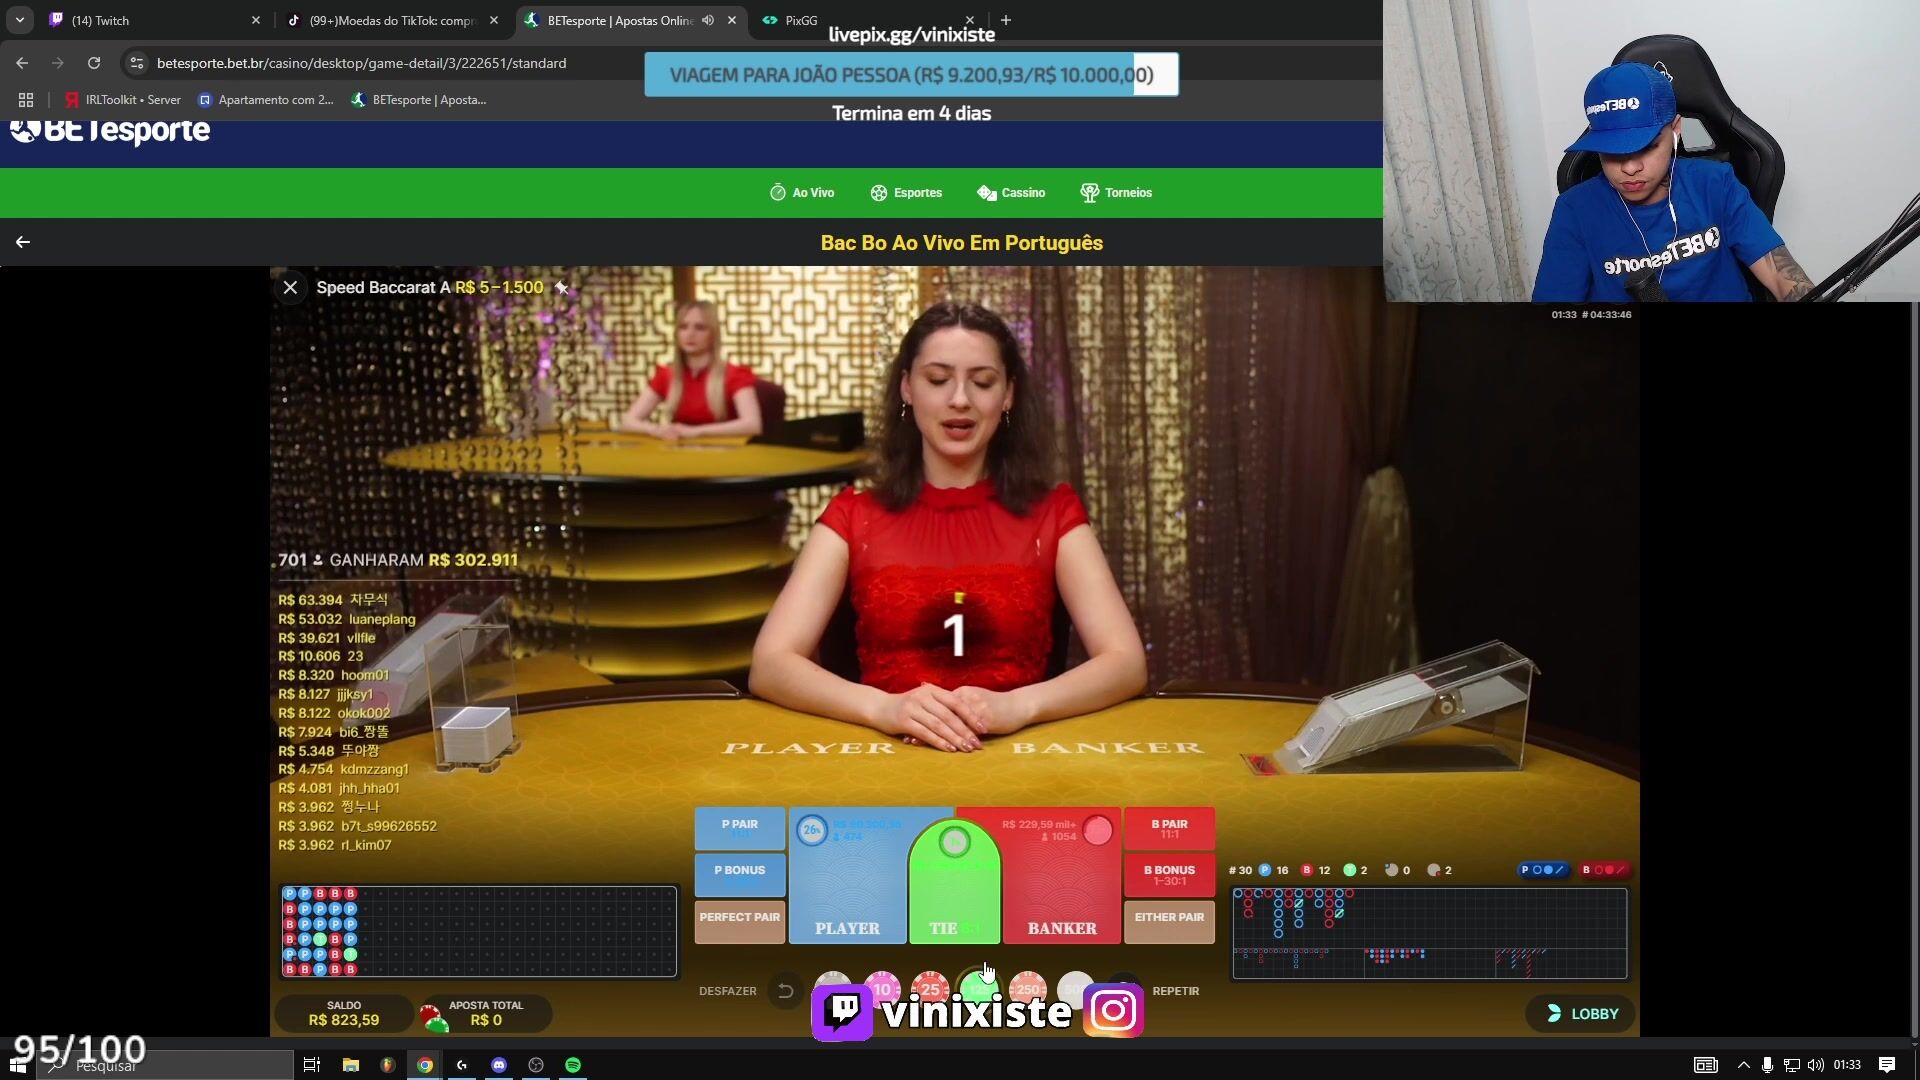Screen dimensions: 1920x1080
Task: Place a bet on PERFECT PAIR
Action: tap(740, 921)
